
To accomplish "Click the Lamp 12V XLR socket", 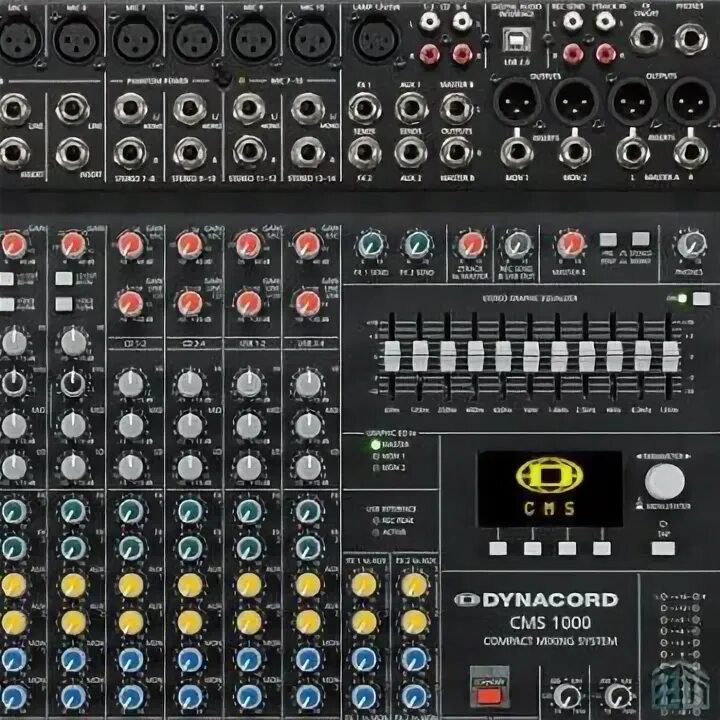I will click(375, 40).
